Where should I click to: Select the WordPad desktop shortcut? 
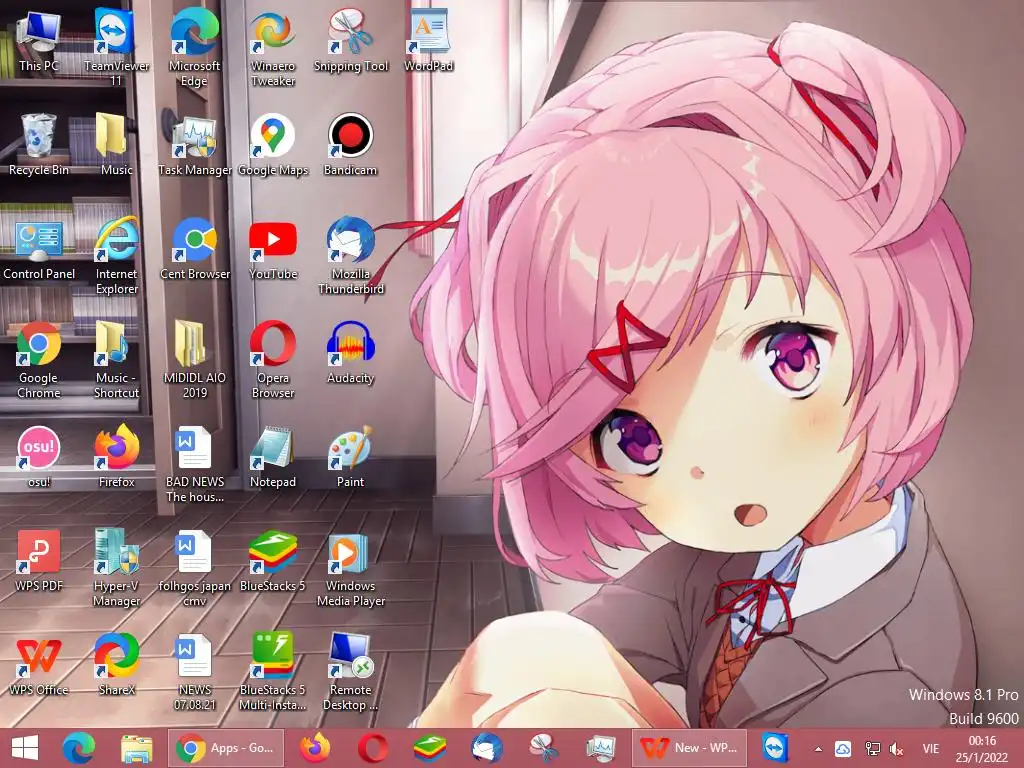428,41
